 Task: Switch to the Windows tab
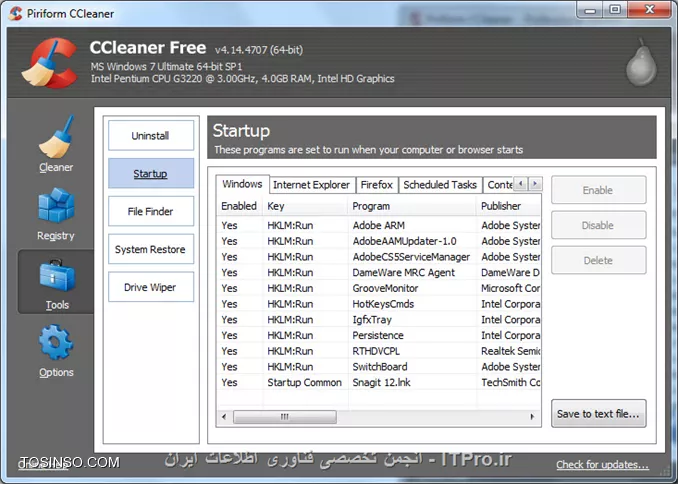point(242,184)
